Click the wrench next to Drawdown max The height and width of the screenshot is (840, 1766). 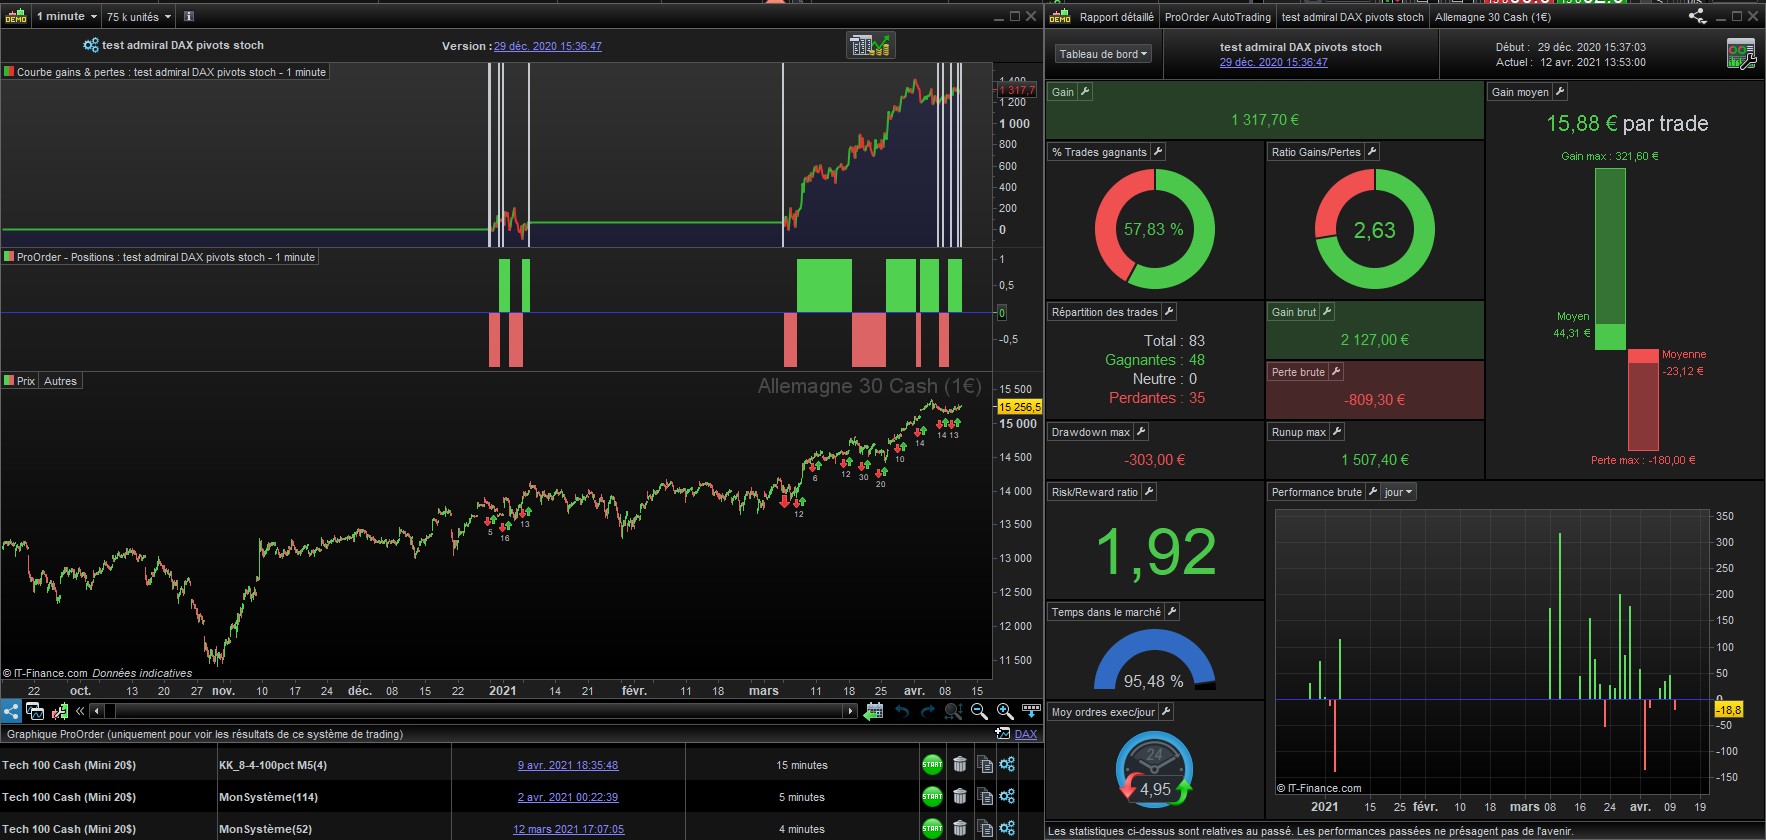click(x=1141, y=432)
